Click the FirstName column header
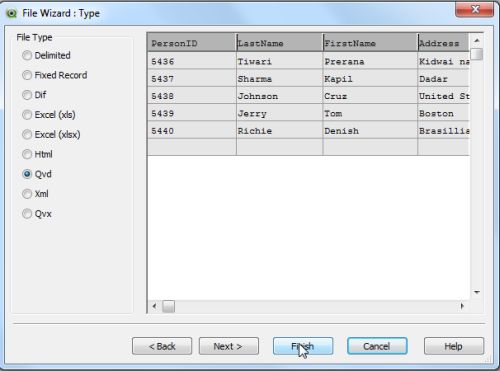 pos(370,43)
